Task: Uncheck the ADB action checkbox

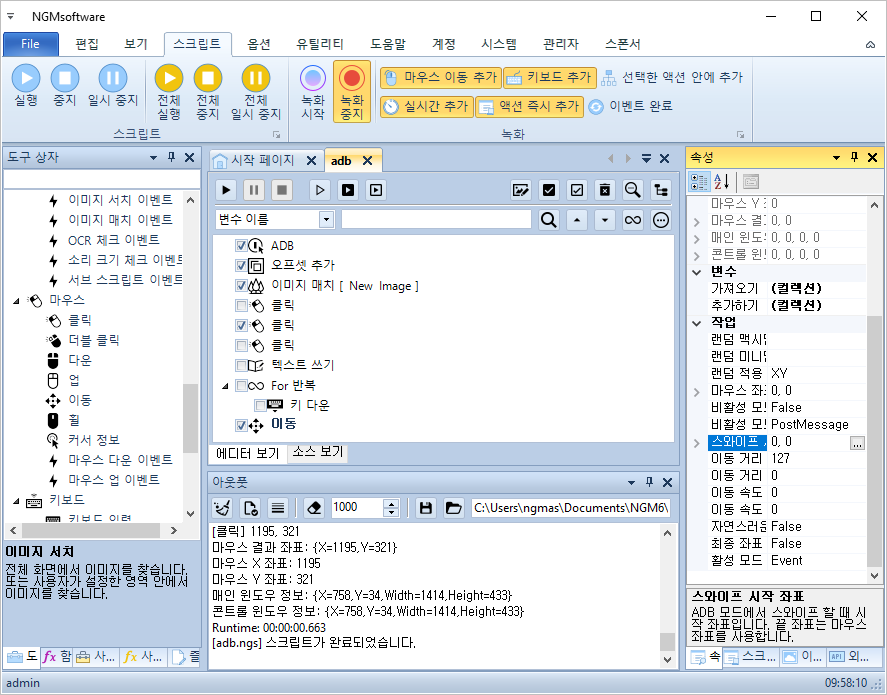Action: pyautogui.click(x=241, y=245)
